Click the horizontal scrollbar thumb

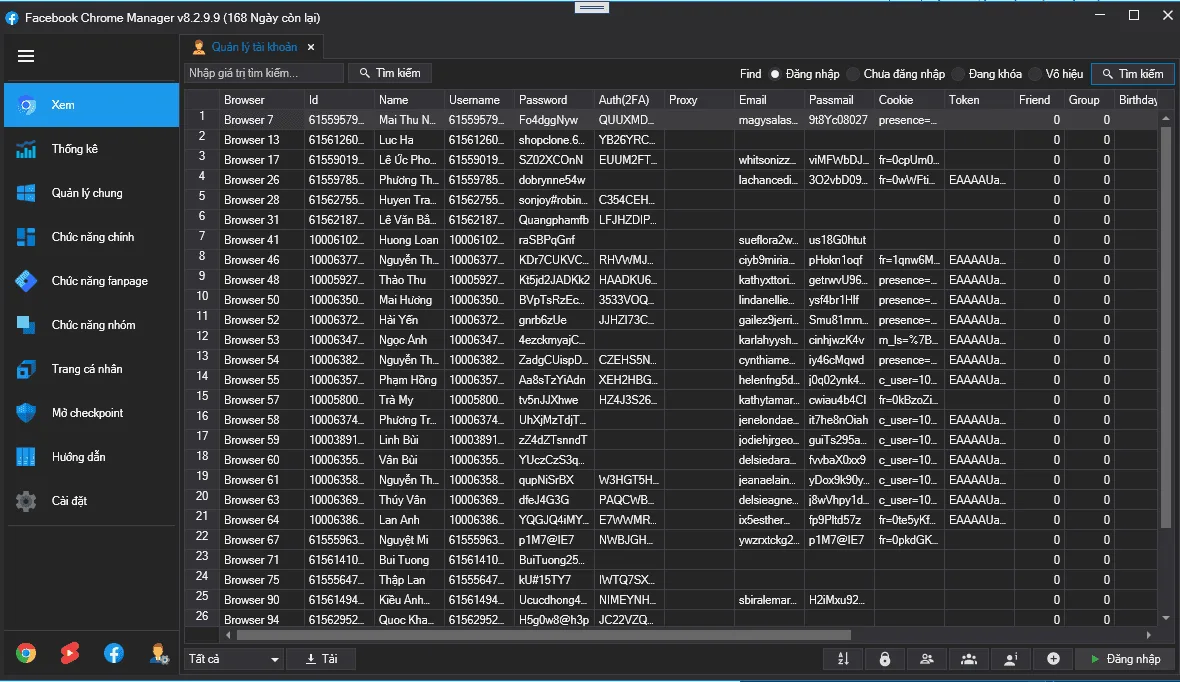click(x=543, y=635)
